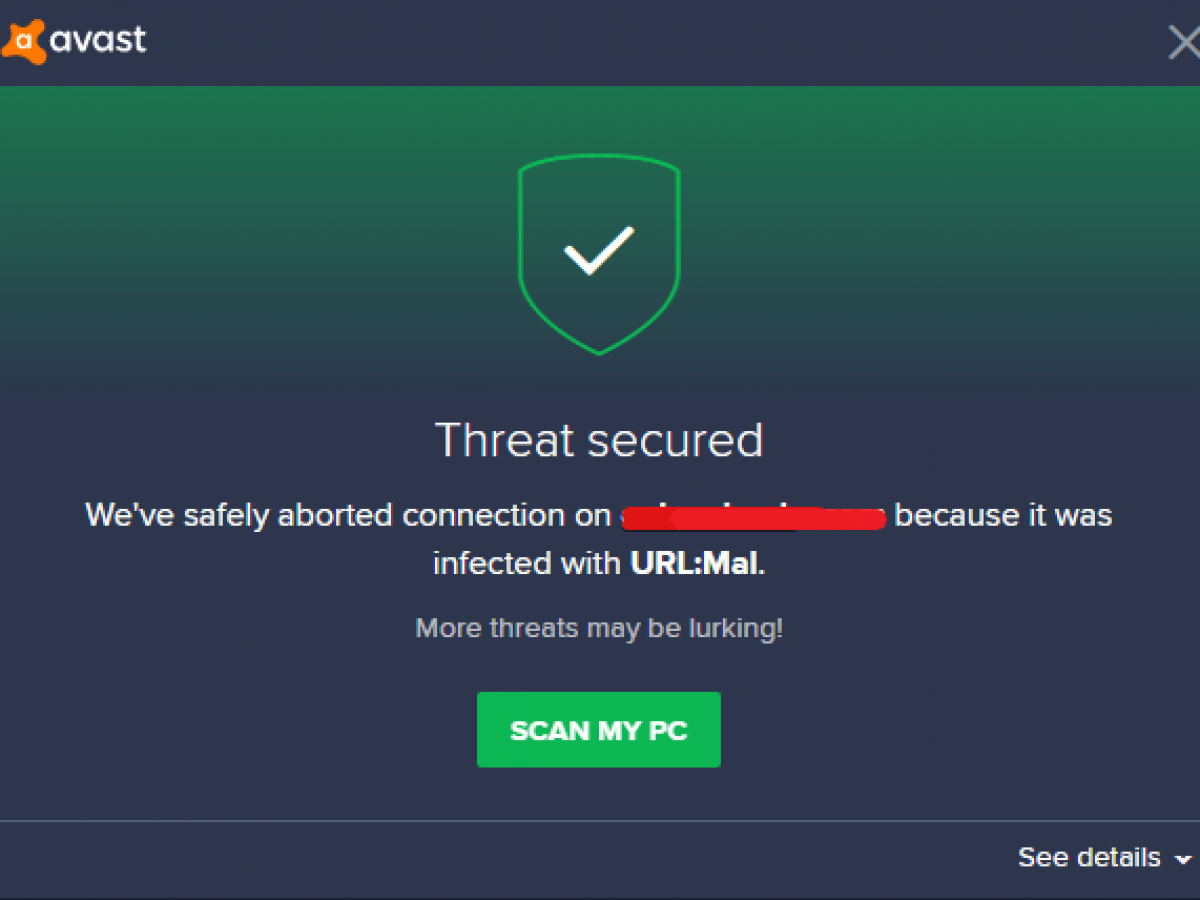This screenshot has height=900, width=1200.
Task: Click the orange Avast logo icon
Action: pos(22,42)
